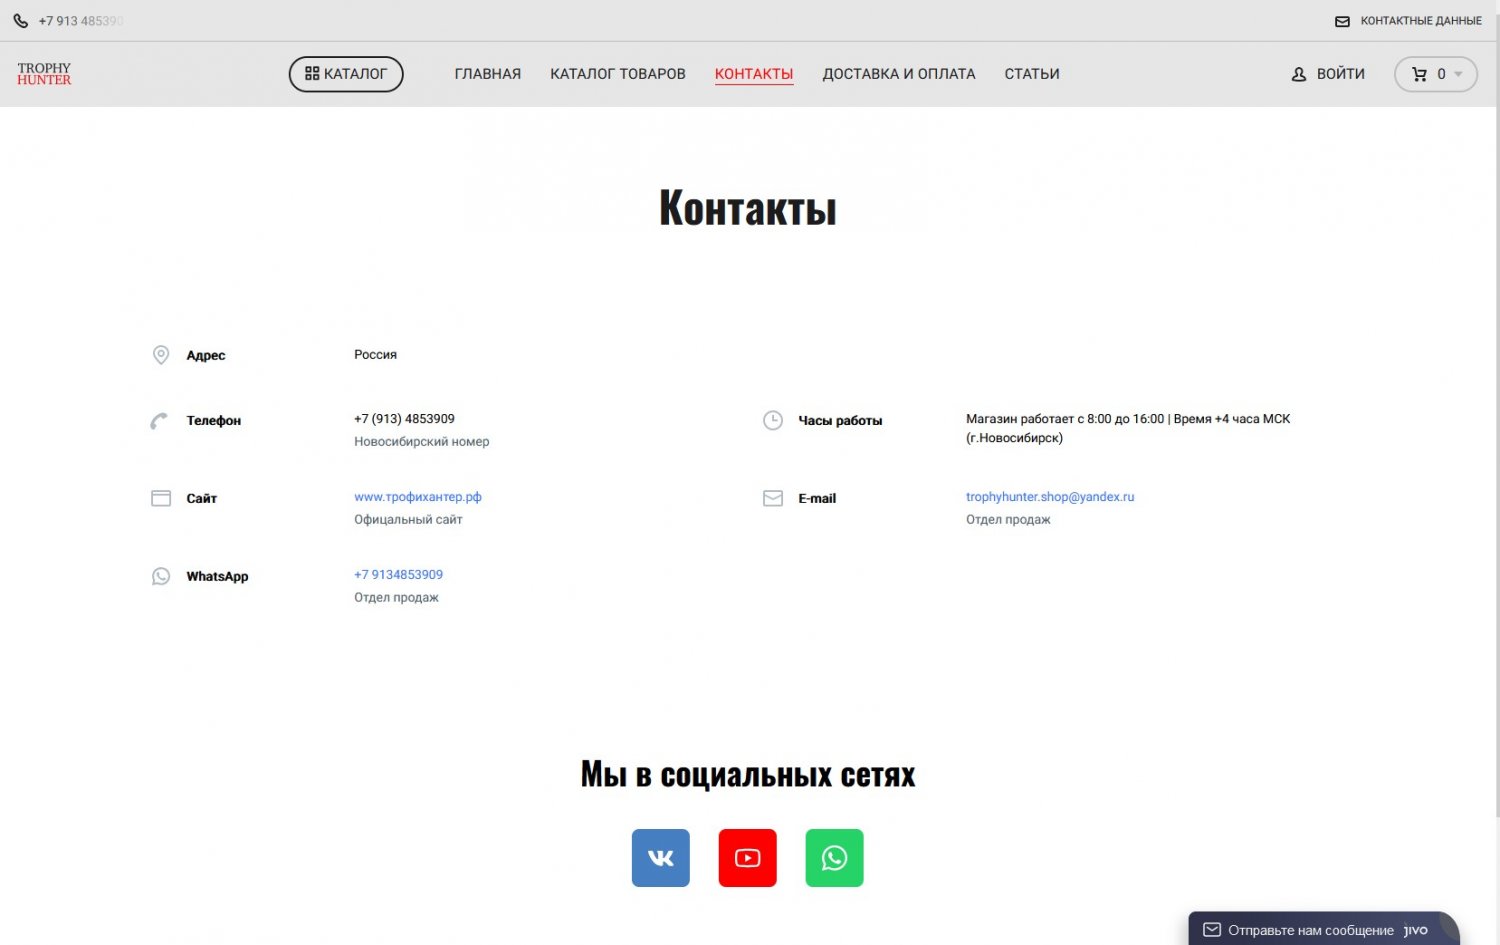Viewport: 1500px width, 945px height.
Task: Go to Главная menu item
Action: [x=487, y=74]
